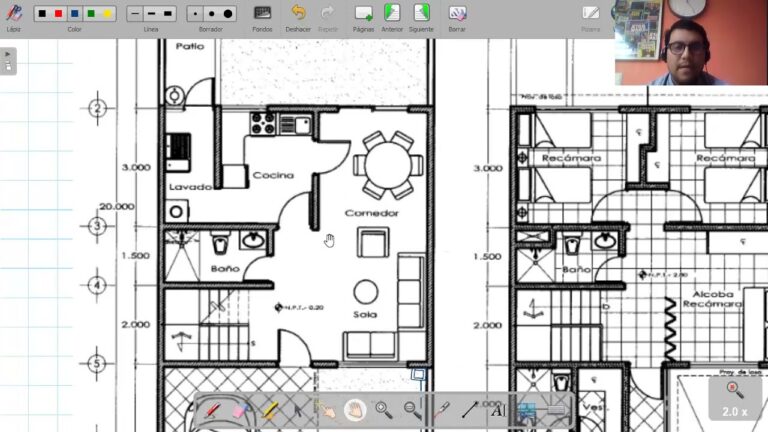Select the thinnest line width option
The height and width of the screenshot is (432, 768).
click(x=135, y=14)
